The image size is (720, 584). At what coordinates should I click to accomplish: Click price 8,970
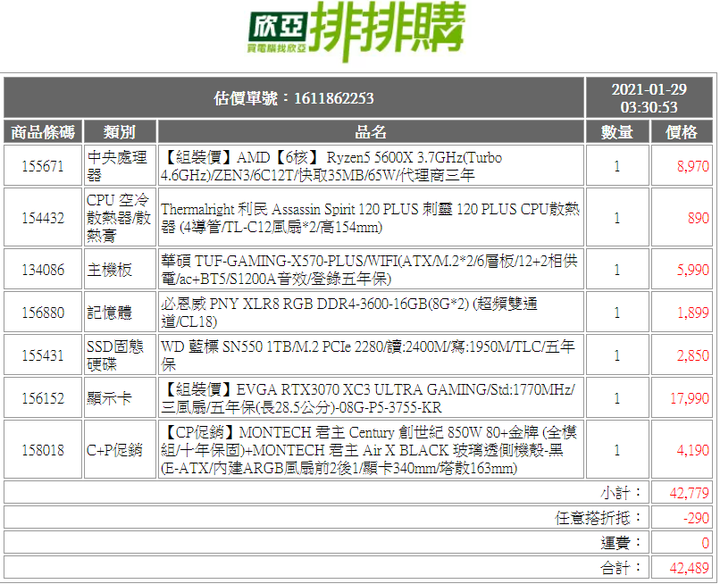point(693,166)
